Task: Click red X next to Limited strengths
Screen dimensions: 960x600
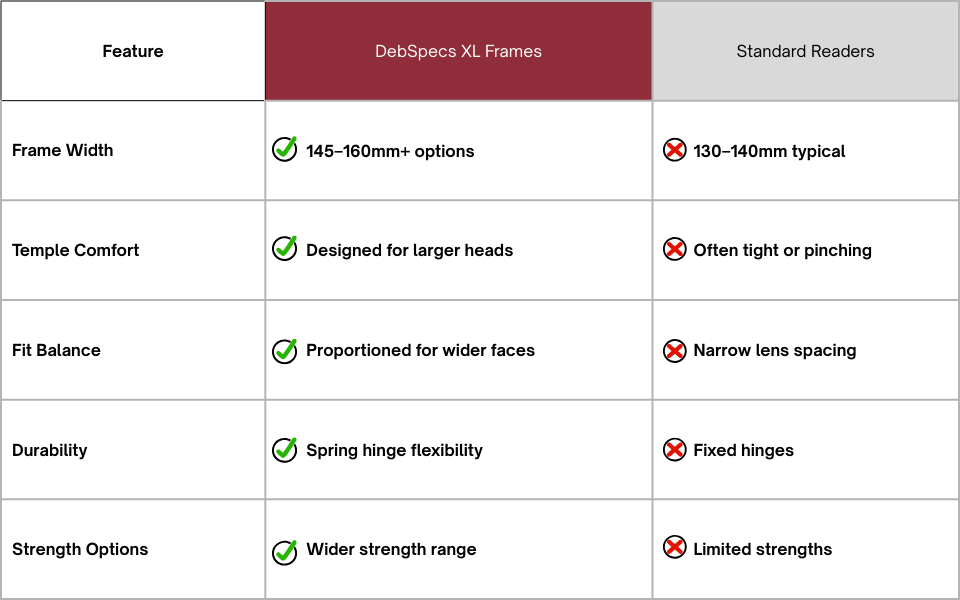Action: 675,548
